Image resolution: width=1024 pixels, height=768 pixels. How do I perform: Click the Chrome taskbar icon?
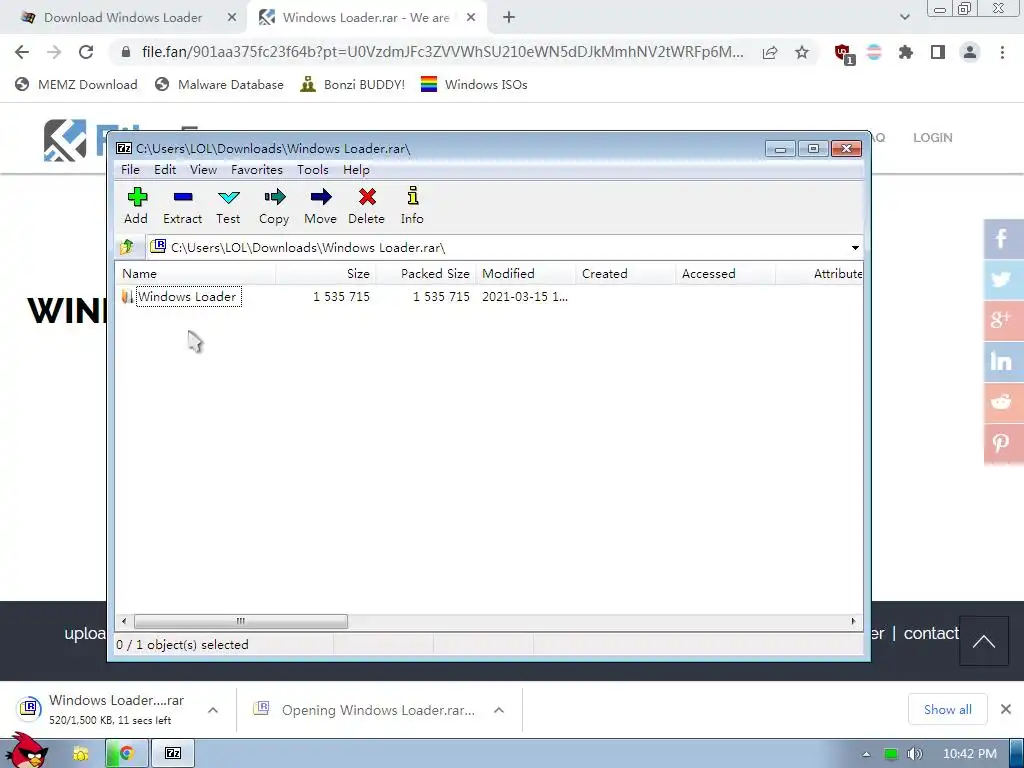click(x=126, y=754)
